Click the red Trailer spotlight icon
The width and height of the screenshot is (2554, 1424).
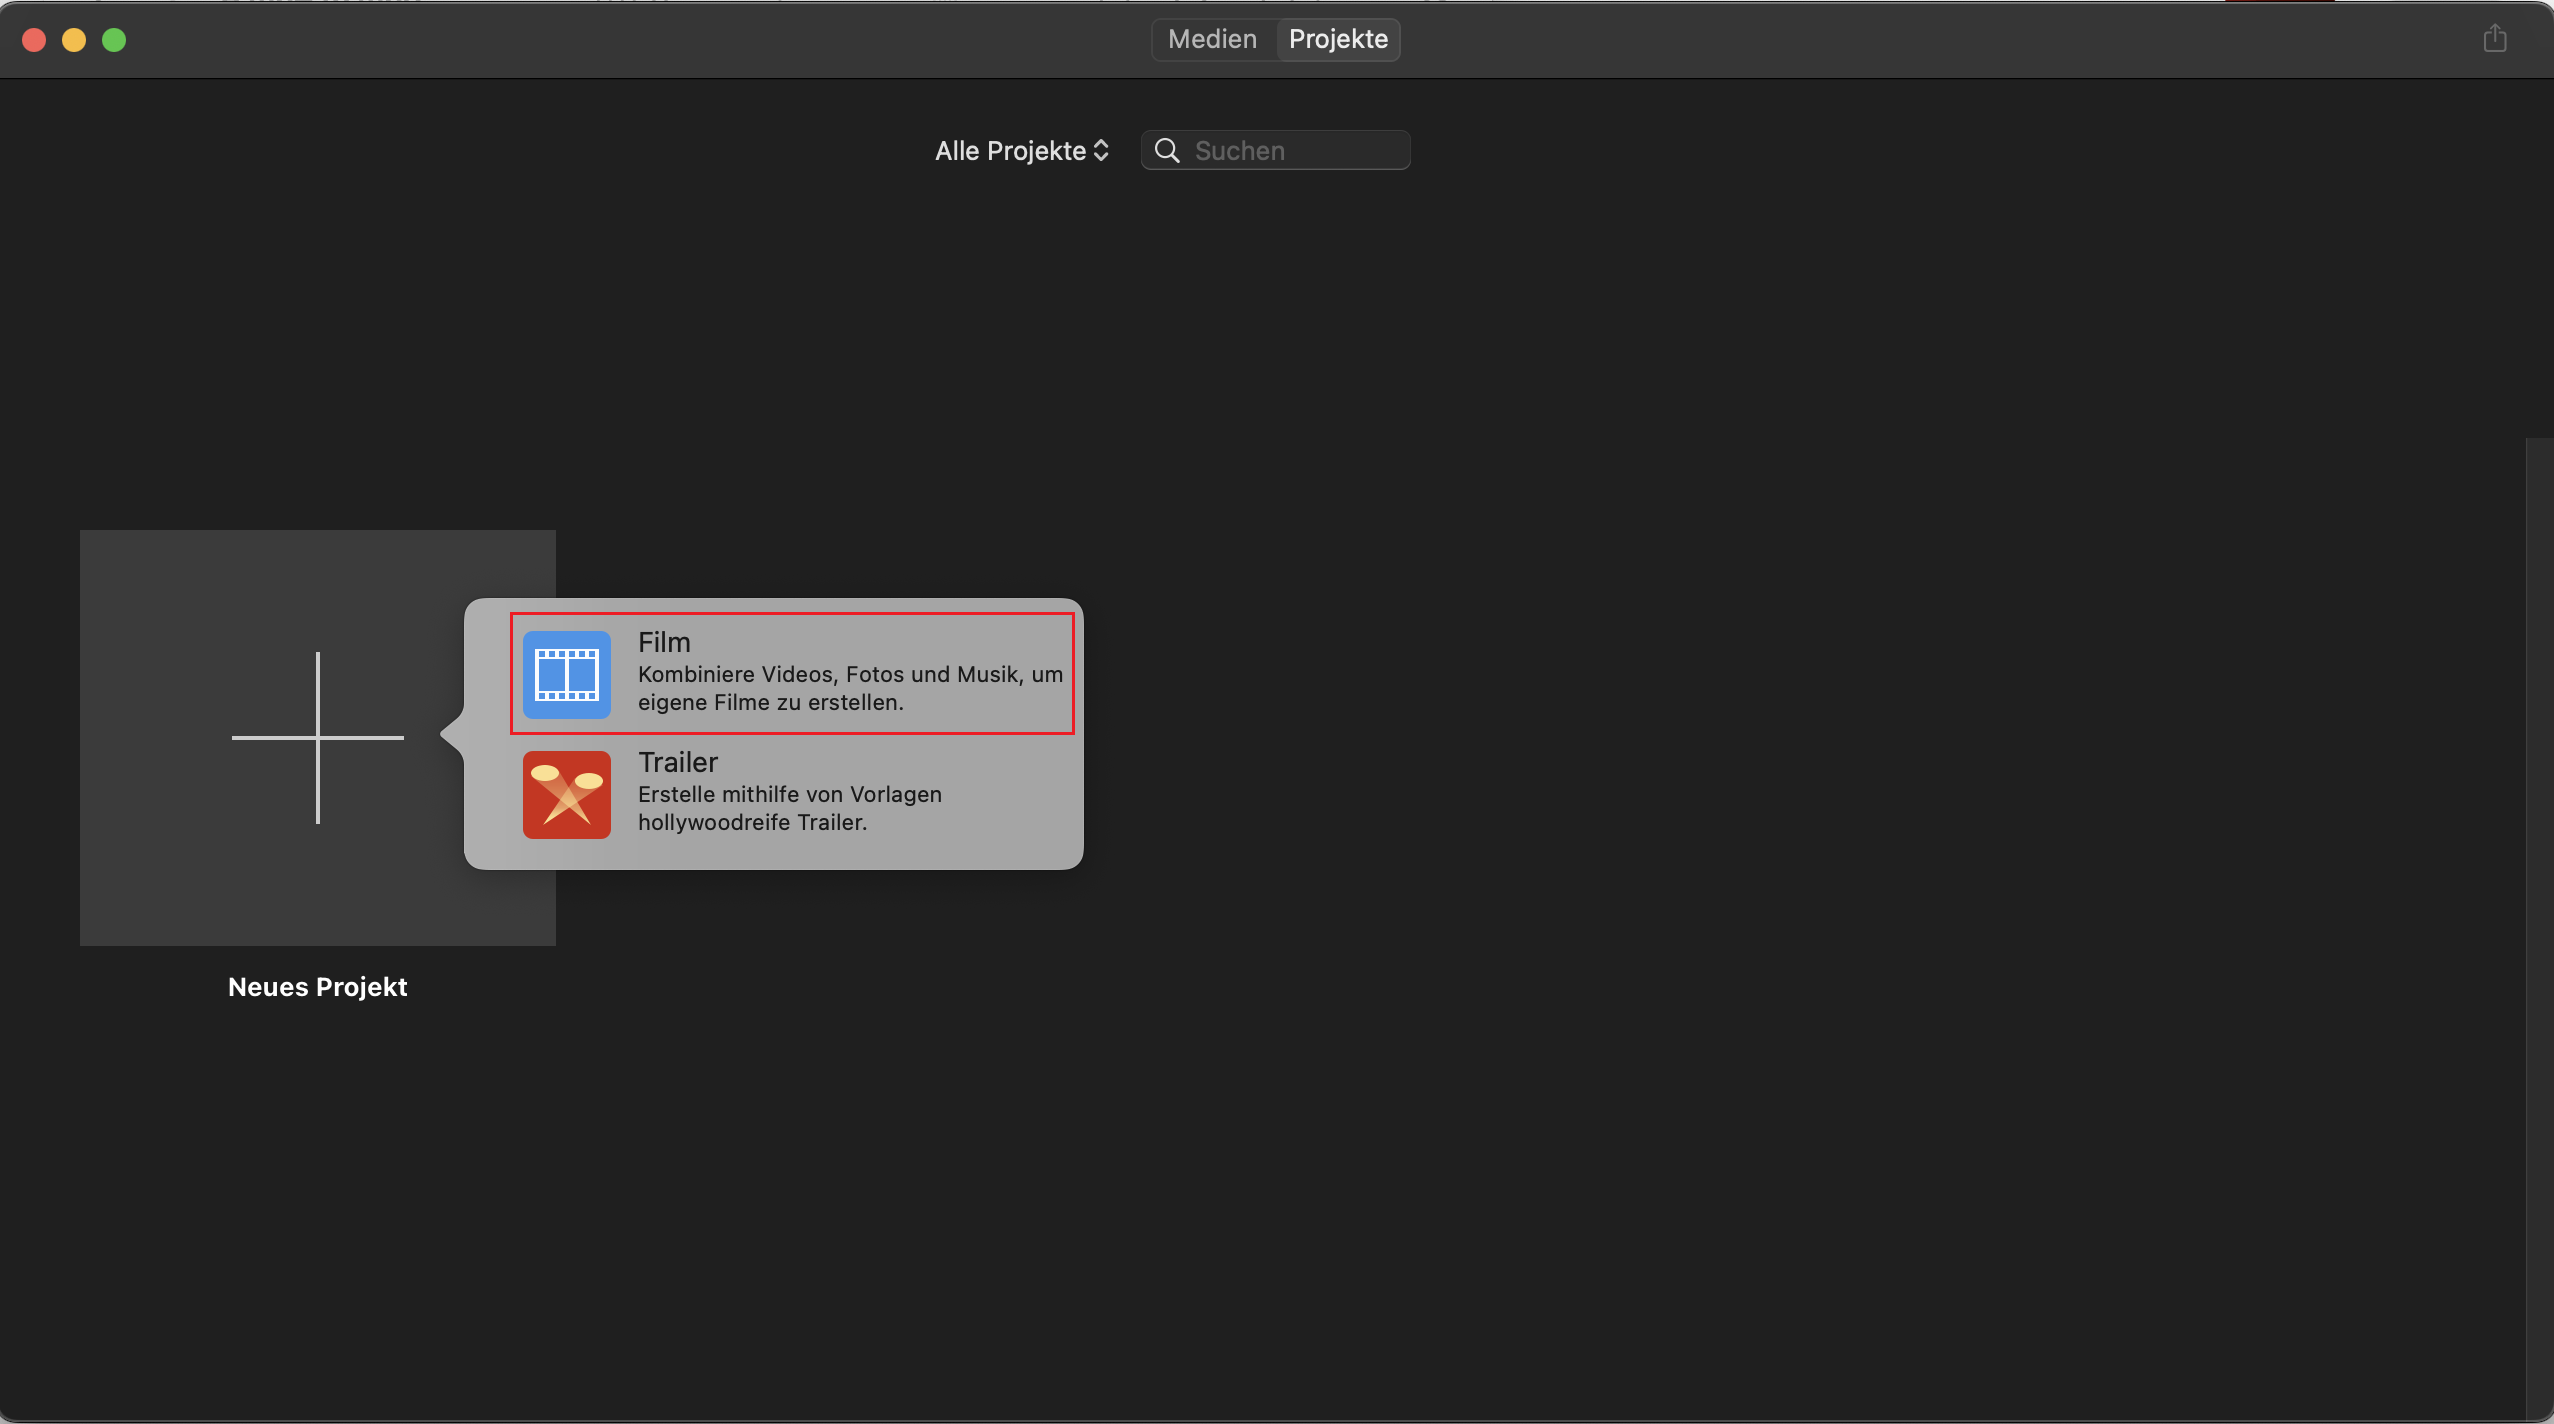pos(566,795)
